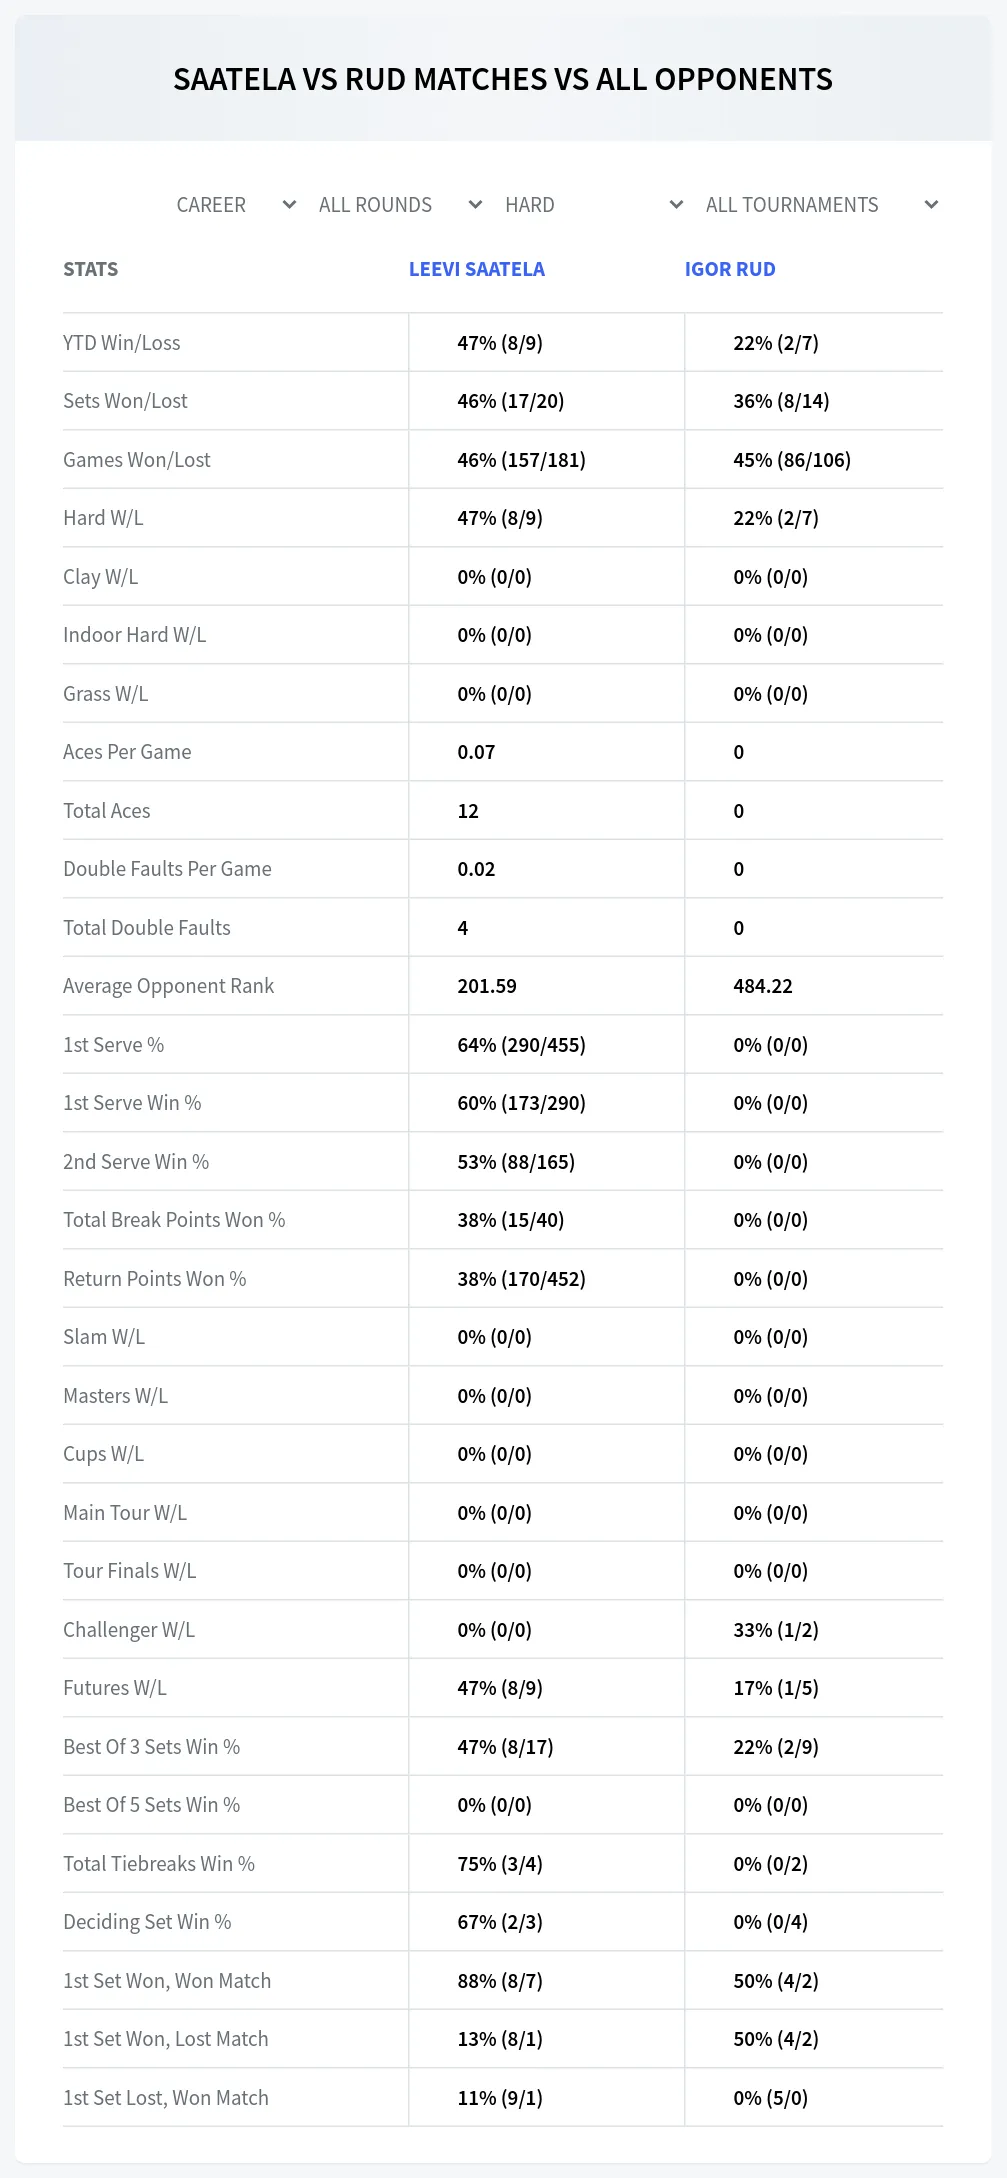This screenshot has height=2178, width=1007.
Task: Open the HARD surface dropdown
Action: coord(594,205)
